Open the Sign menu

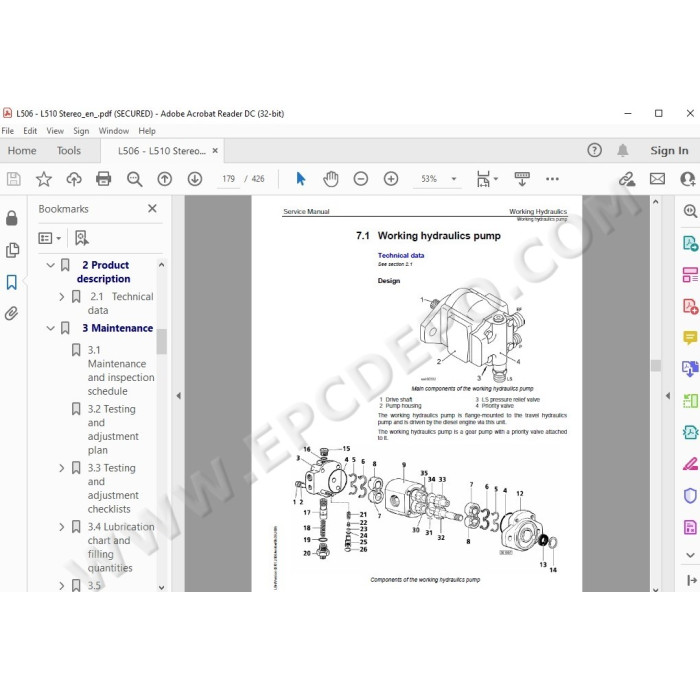coord(81,131)
